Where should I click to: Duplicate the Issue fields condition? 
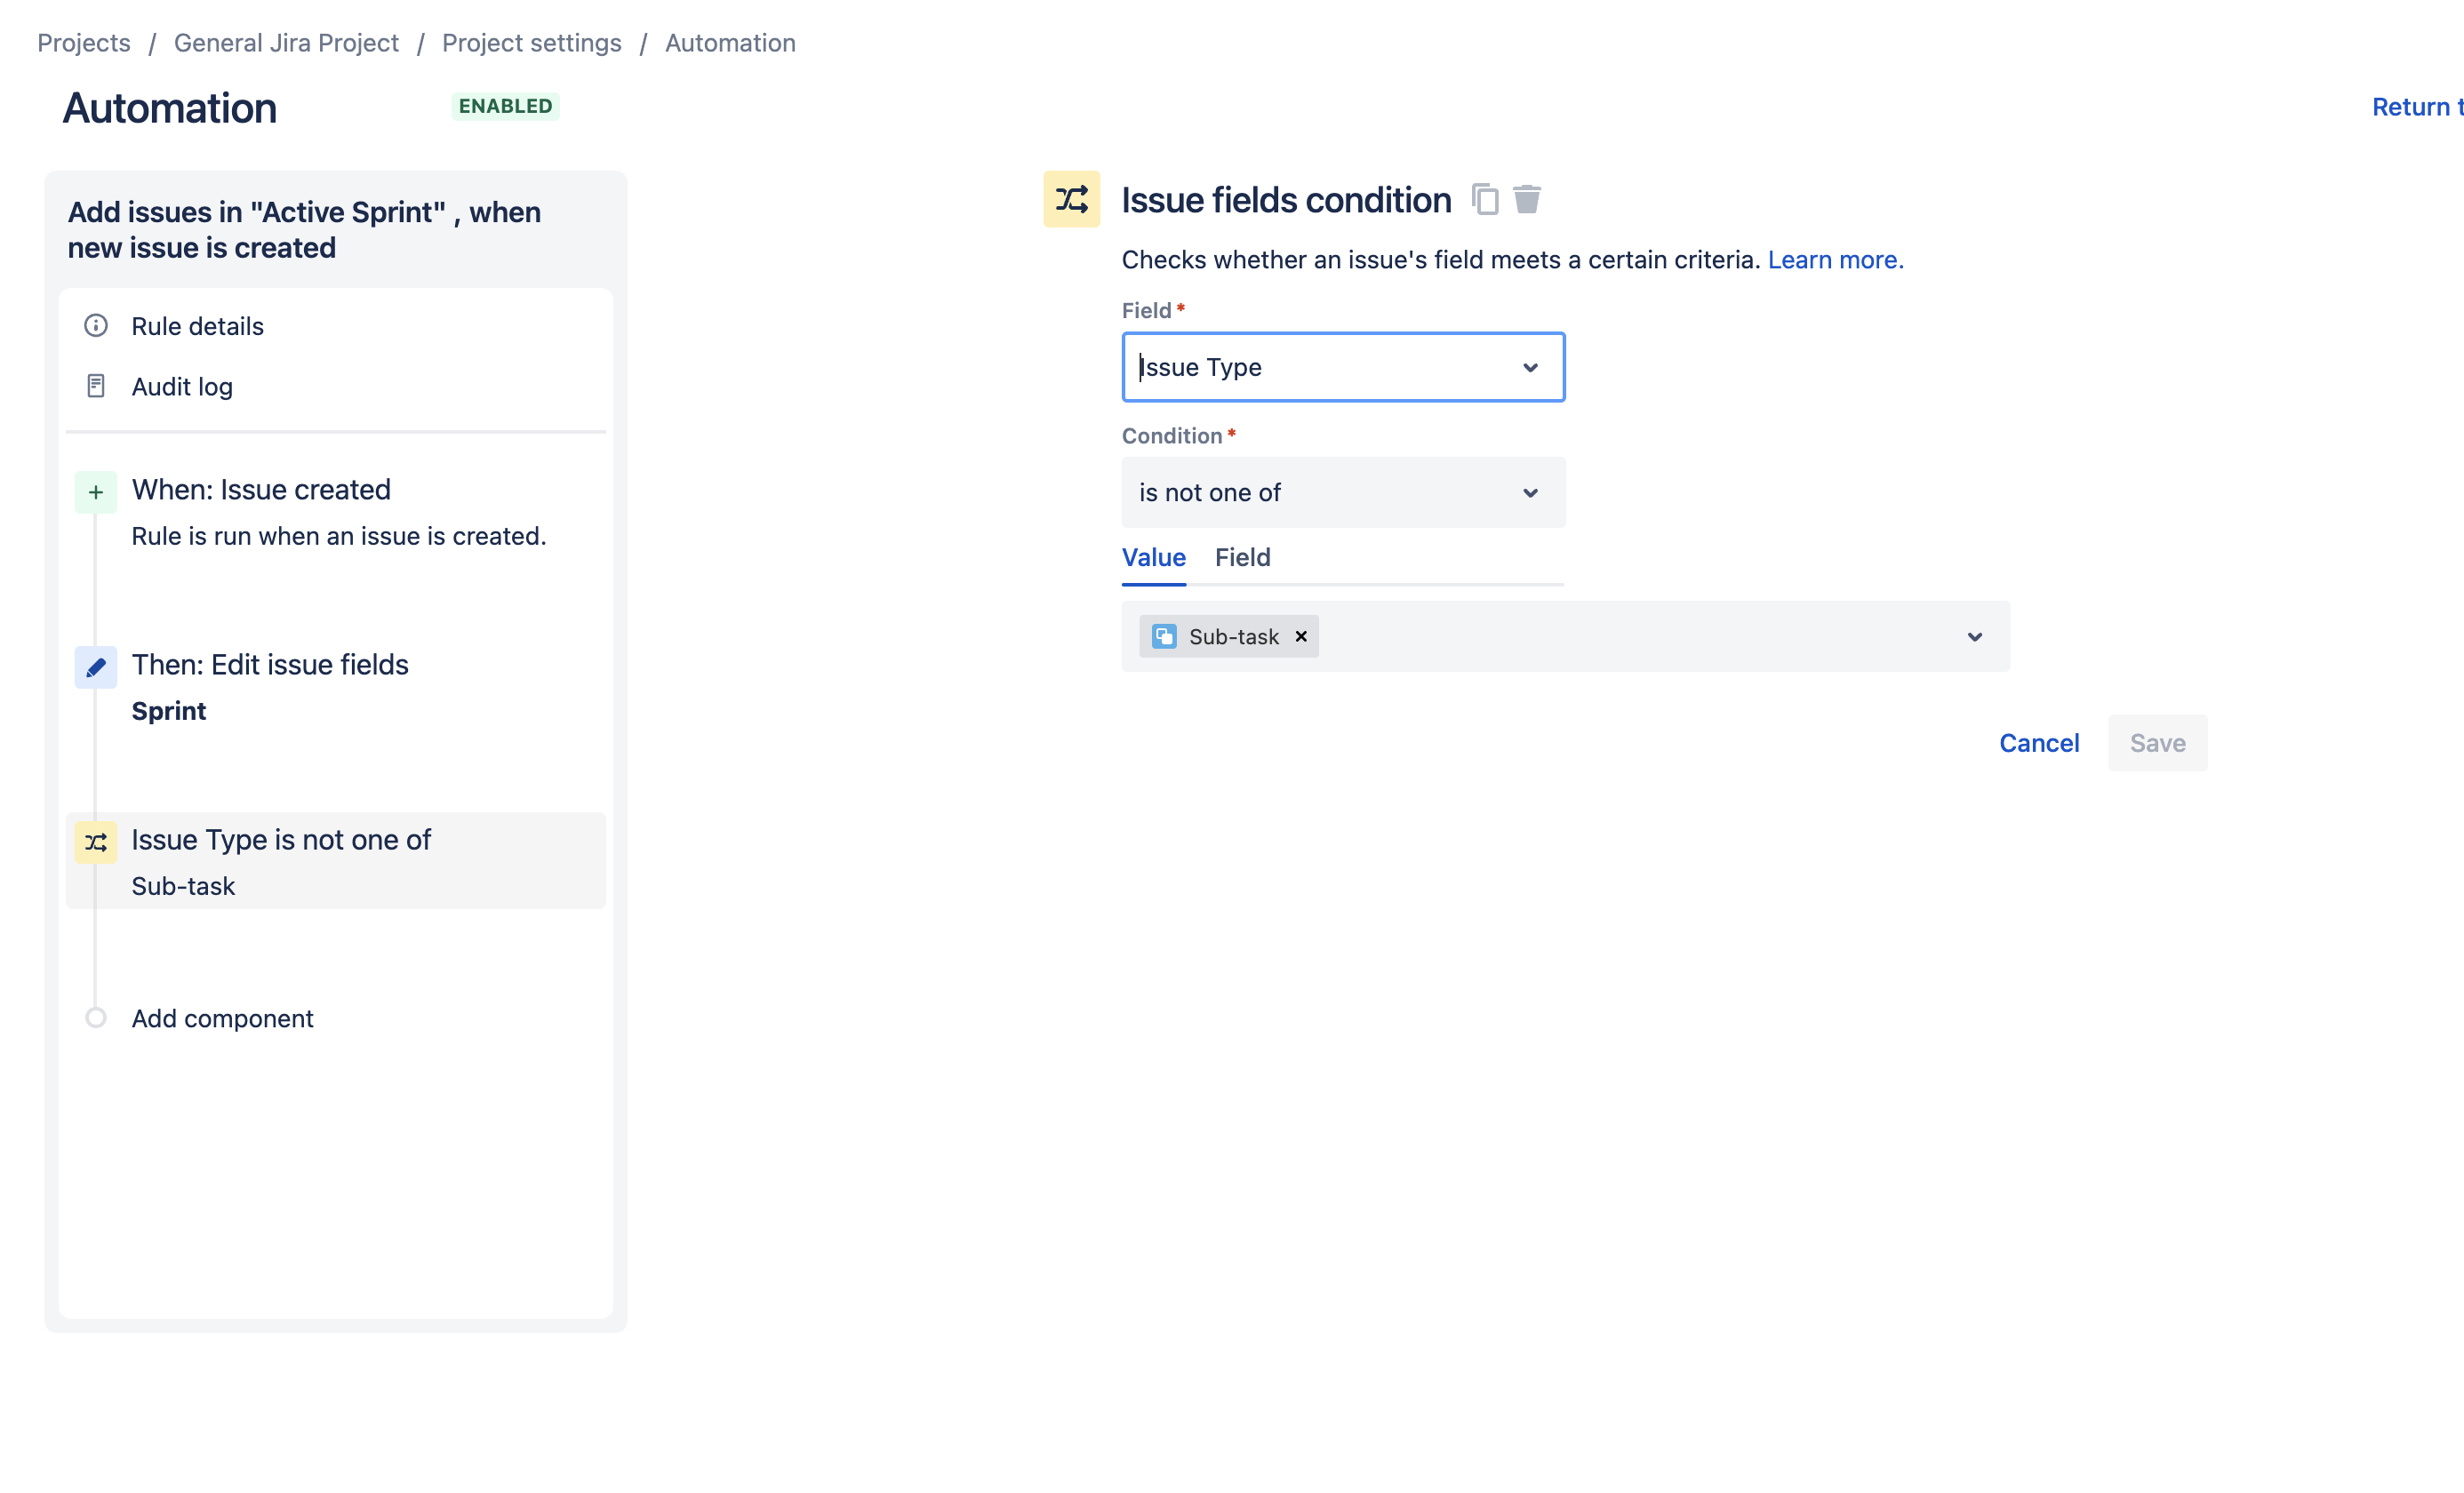point(1486,199)
